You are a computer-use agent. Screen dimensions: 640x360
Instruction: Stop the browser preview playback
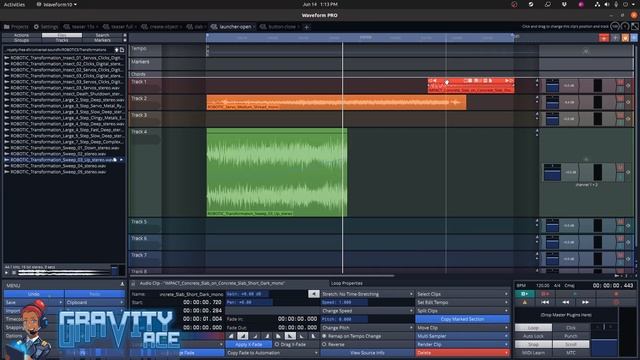14,273
